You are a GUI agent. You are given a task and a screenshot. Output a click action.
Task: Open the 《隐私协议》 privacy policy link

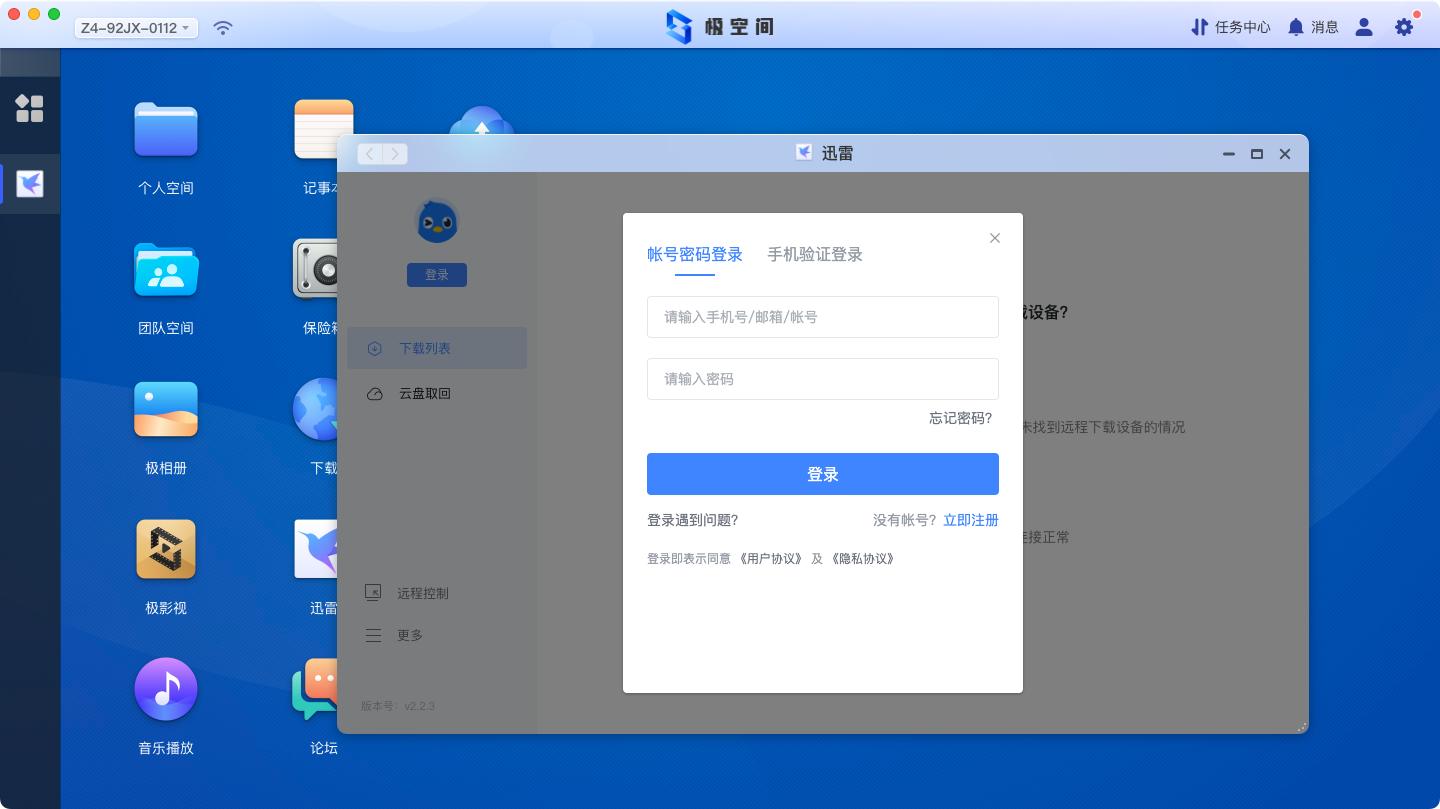coord(862,559)
